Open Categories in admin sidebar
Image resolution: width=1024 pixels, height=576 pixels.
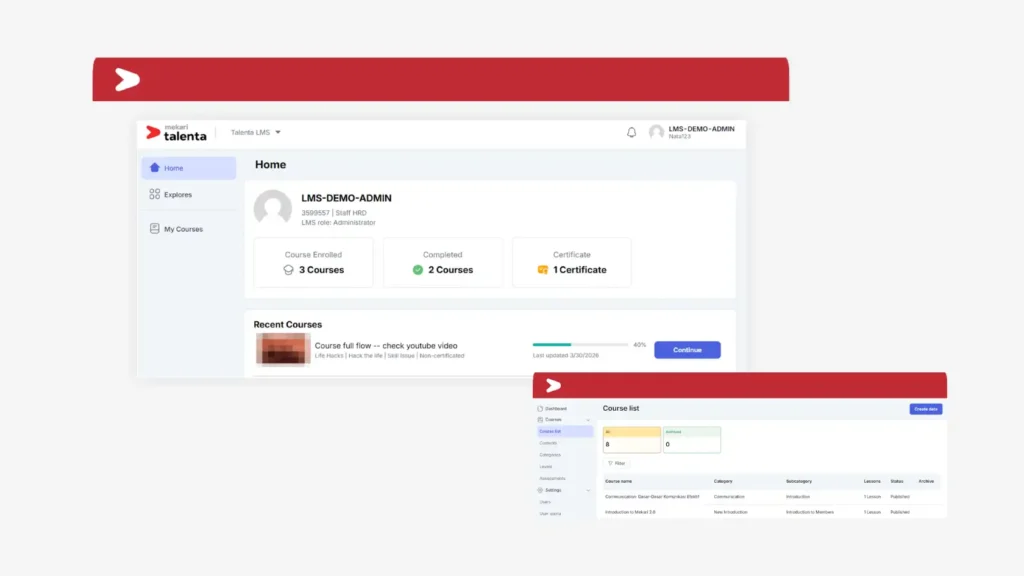pos(550,455)
